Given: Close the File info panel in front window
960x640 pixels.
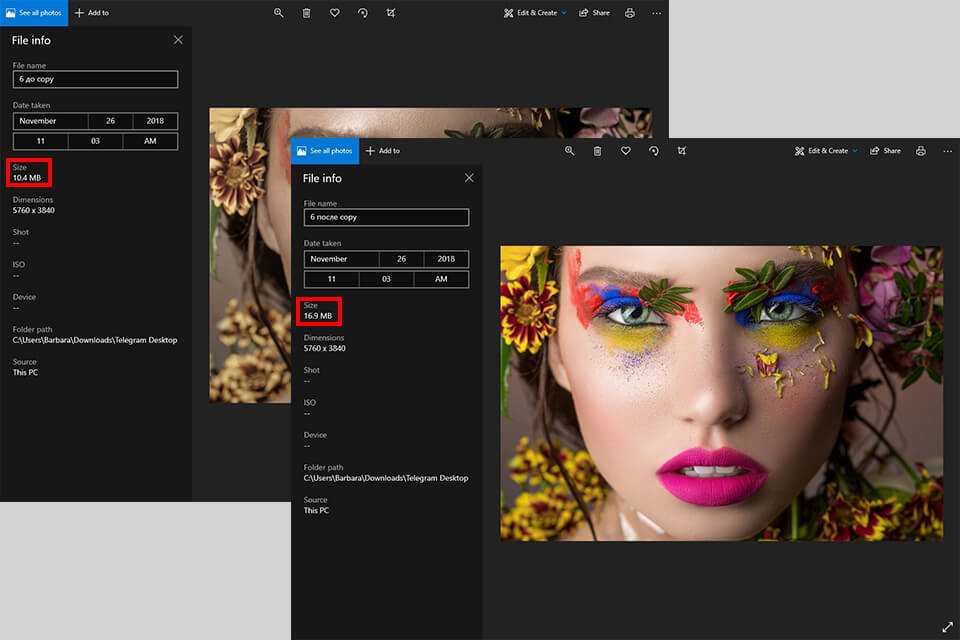Looking at the screenshot, I should (469, 178).
